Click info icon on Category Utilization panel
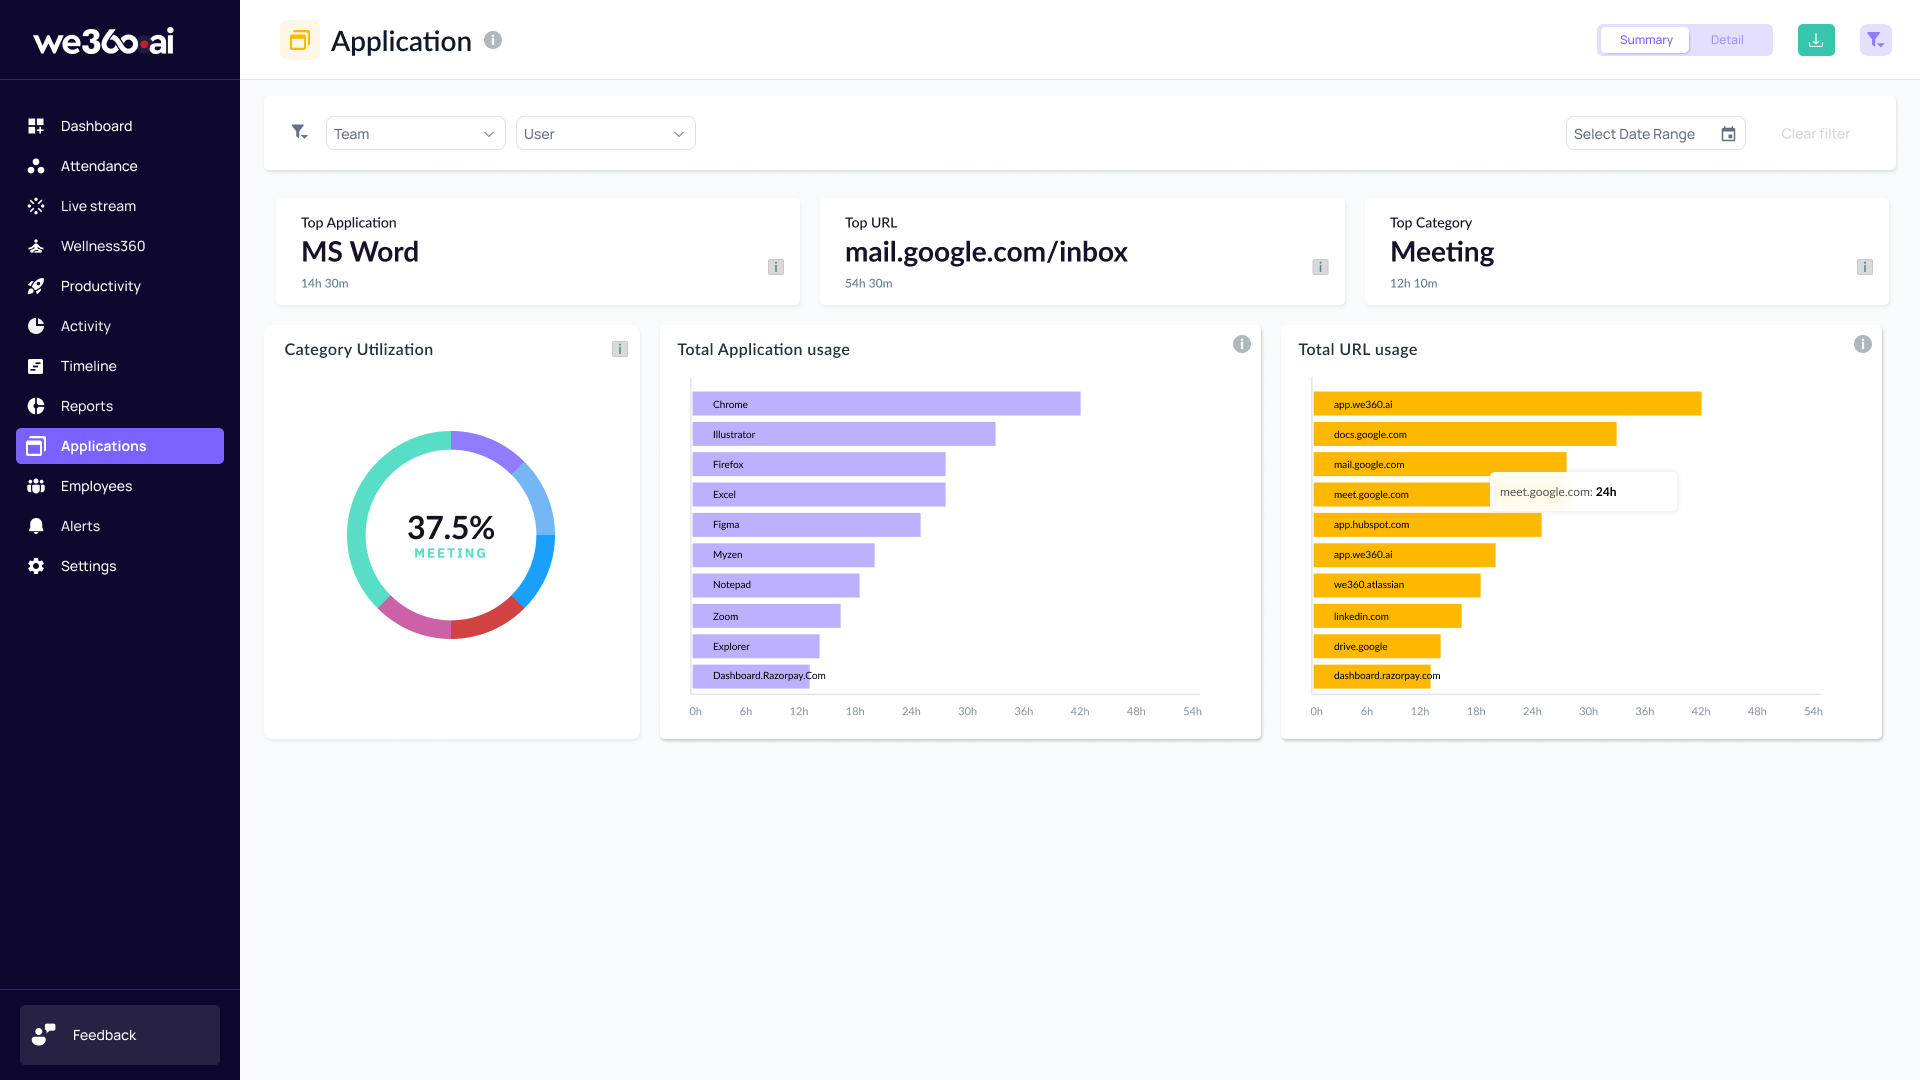1920x1080 pixels. (620, 349)
